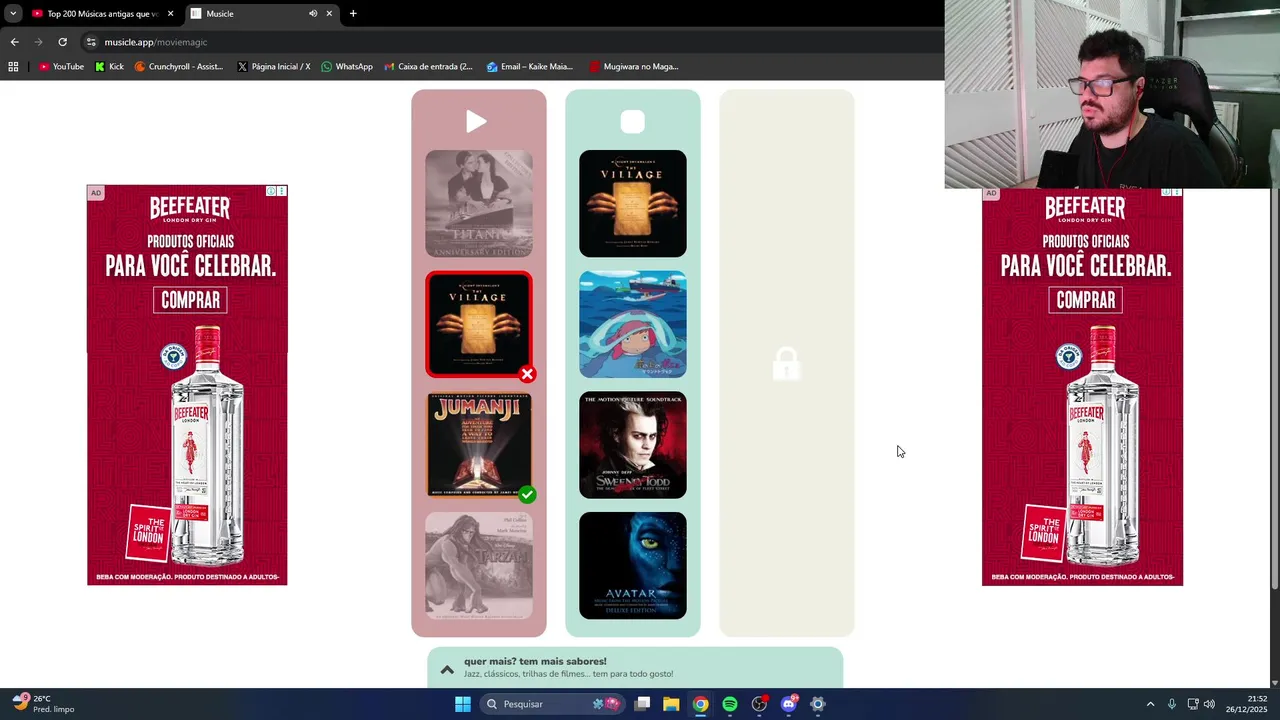Viewport: 1280px width, 720px height.
Task: Open the weather widget showing 26°C
Action: (x=44, y=704)
